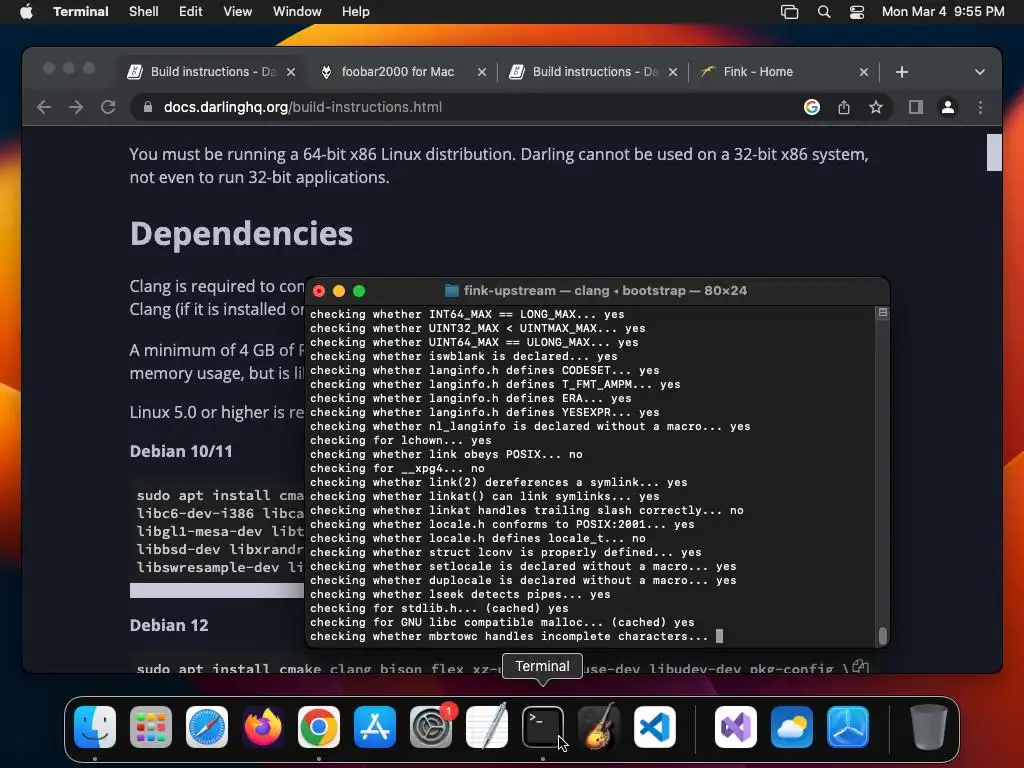Open the Apple menu
1024x768 pixels.
[x=26, y=12]
